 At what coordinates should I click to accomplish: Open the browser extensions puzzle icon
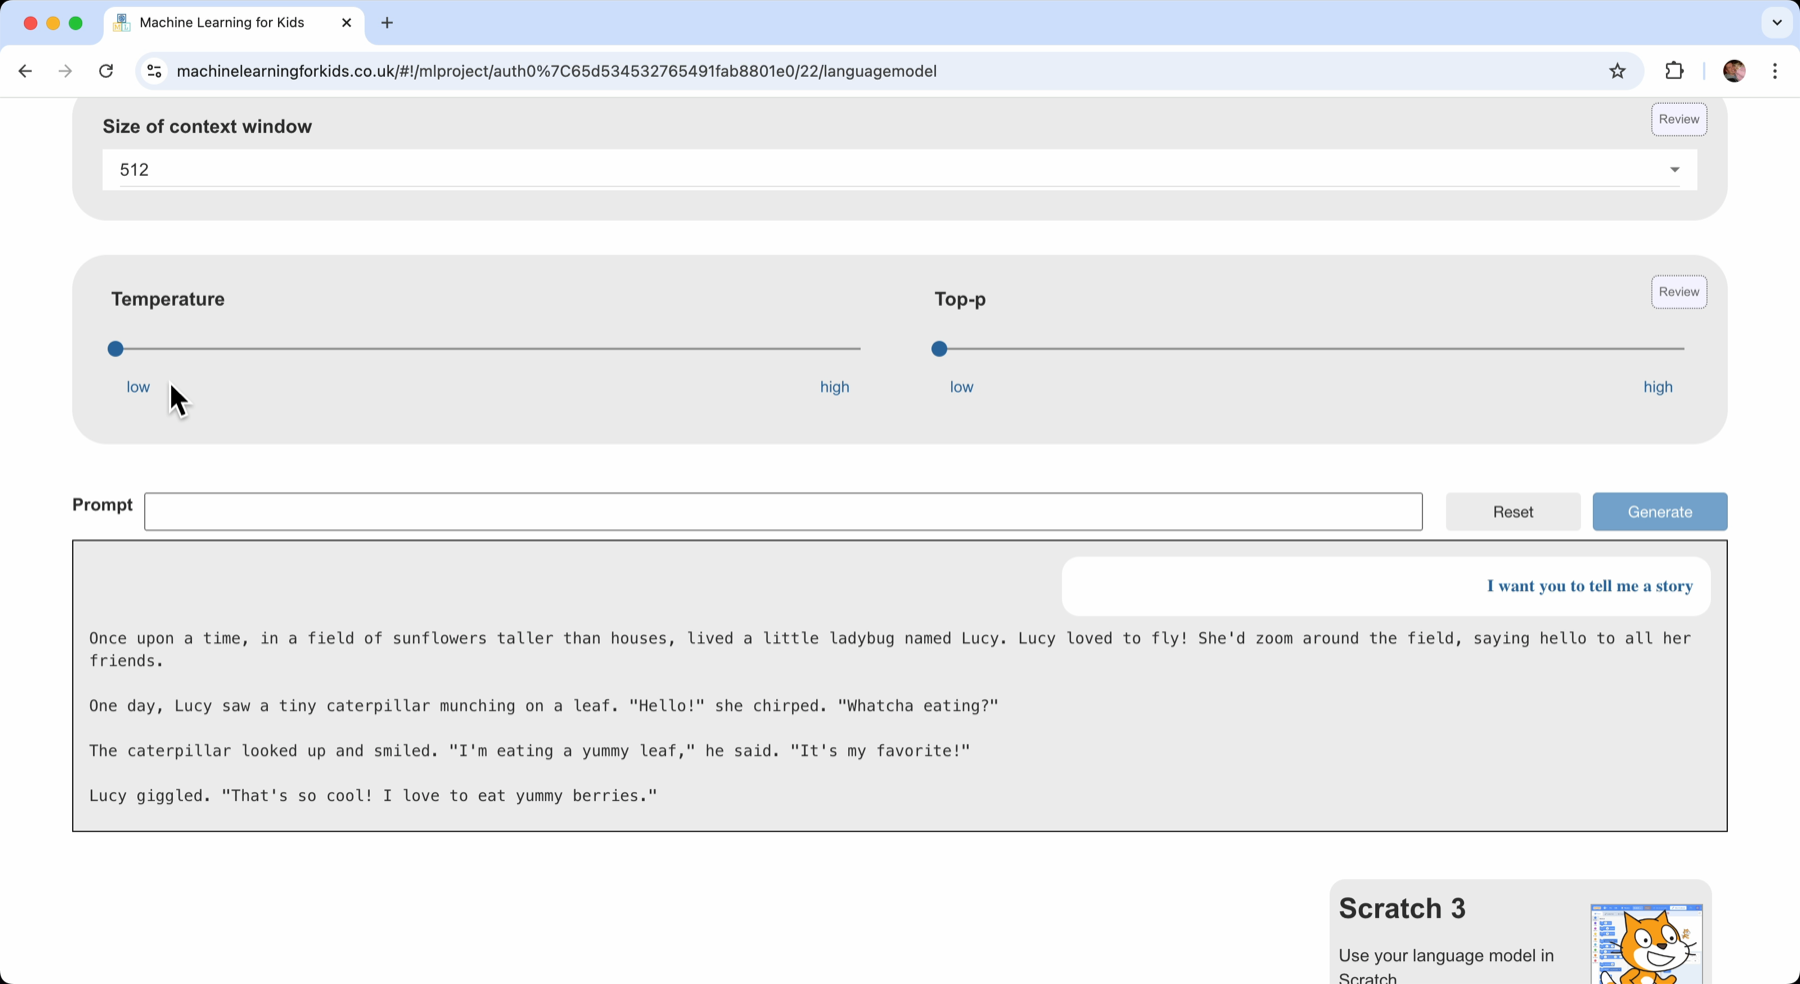click(x=1674, y=71)
